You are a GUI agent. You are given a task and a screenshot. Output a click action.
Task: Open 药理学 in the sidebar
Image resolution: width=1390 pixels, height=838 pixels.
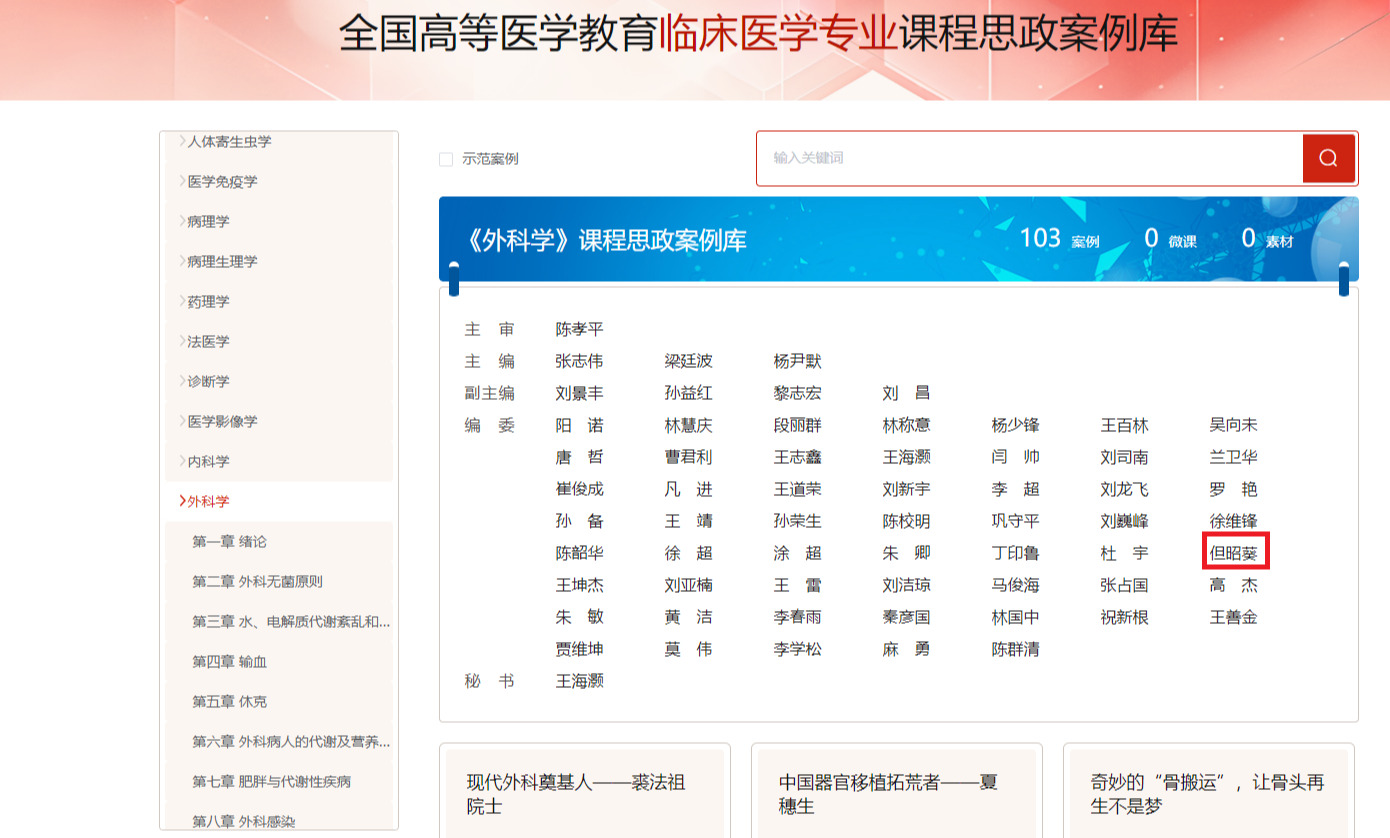point(208,302)
